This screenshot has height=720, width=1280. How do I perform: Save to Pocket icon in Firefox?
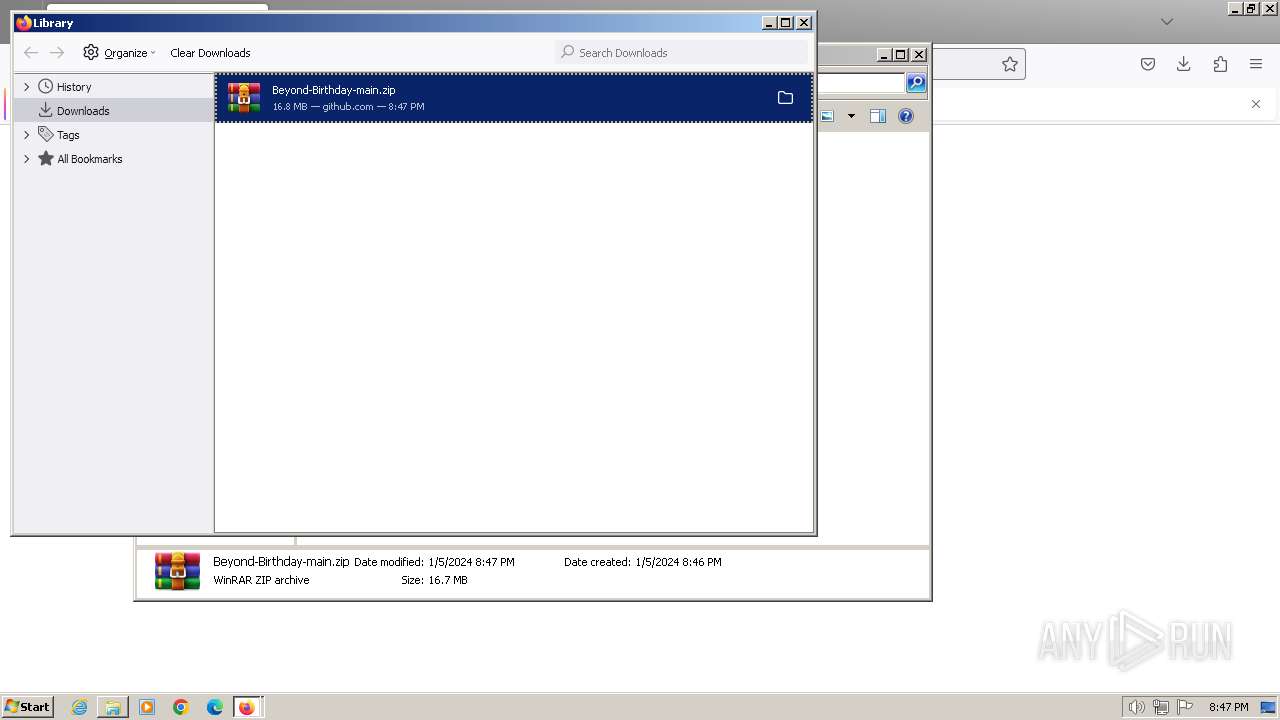tap(1148, 64)
